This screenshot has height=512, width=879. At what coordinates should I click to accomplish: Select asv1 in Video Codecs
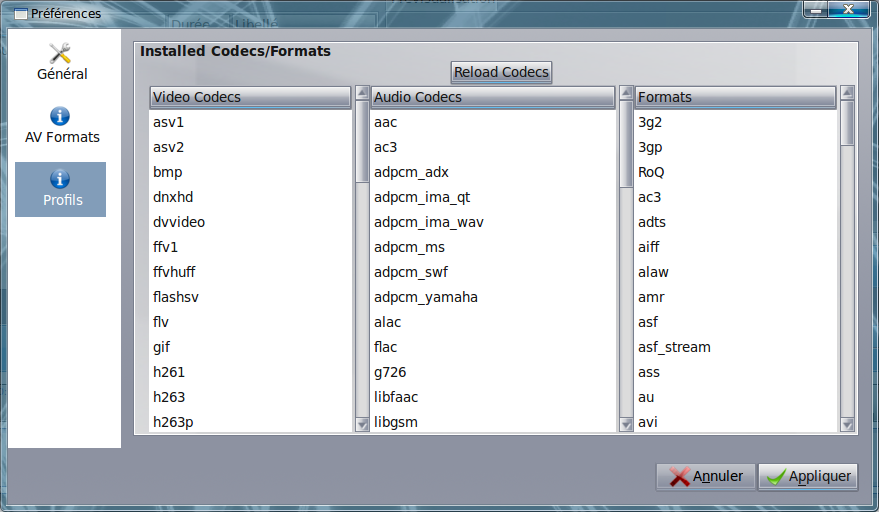coord(250,122)
